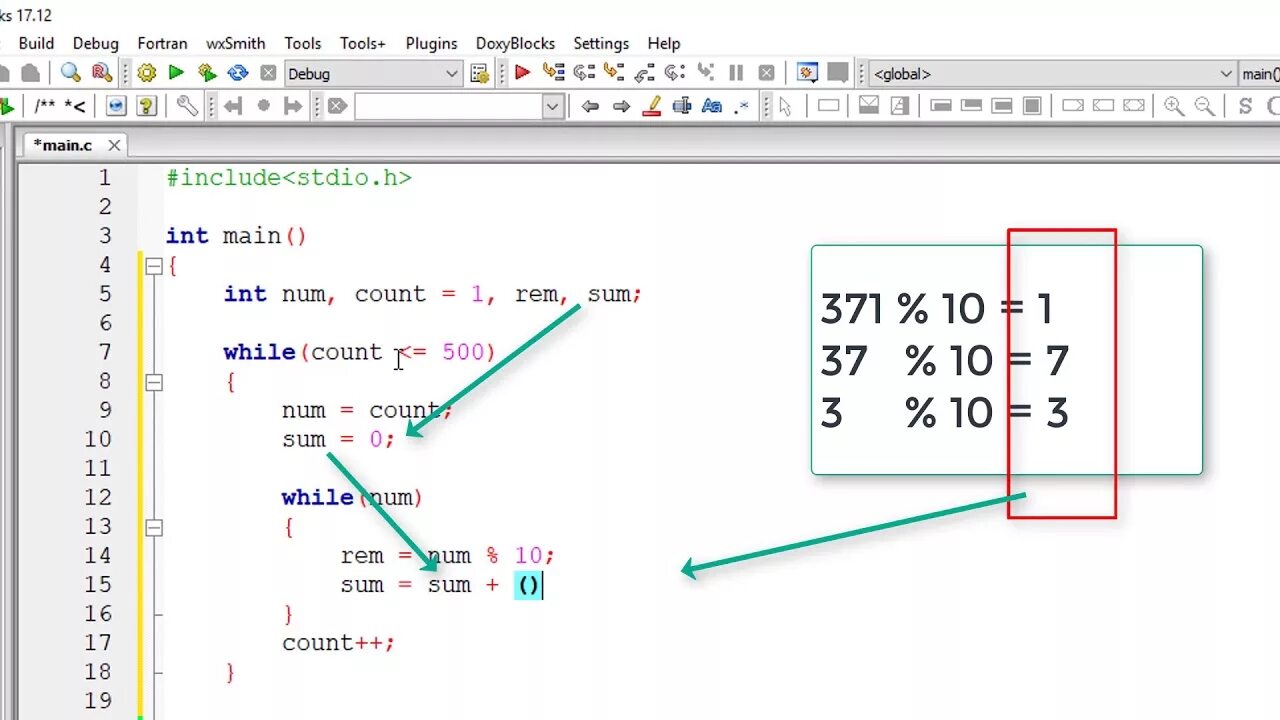Insert a DoxyBlocks *< line comment
This screenshot has width=1280, height=720.
[75, 106]
